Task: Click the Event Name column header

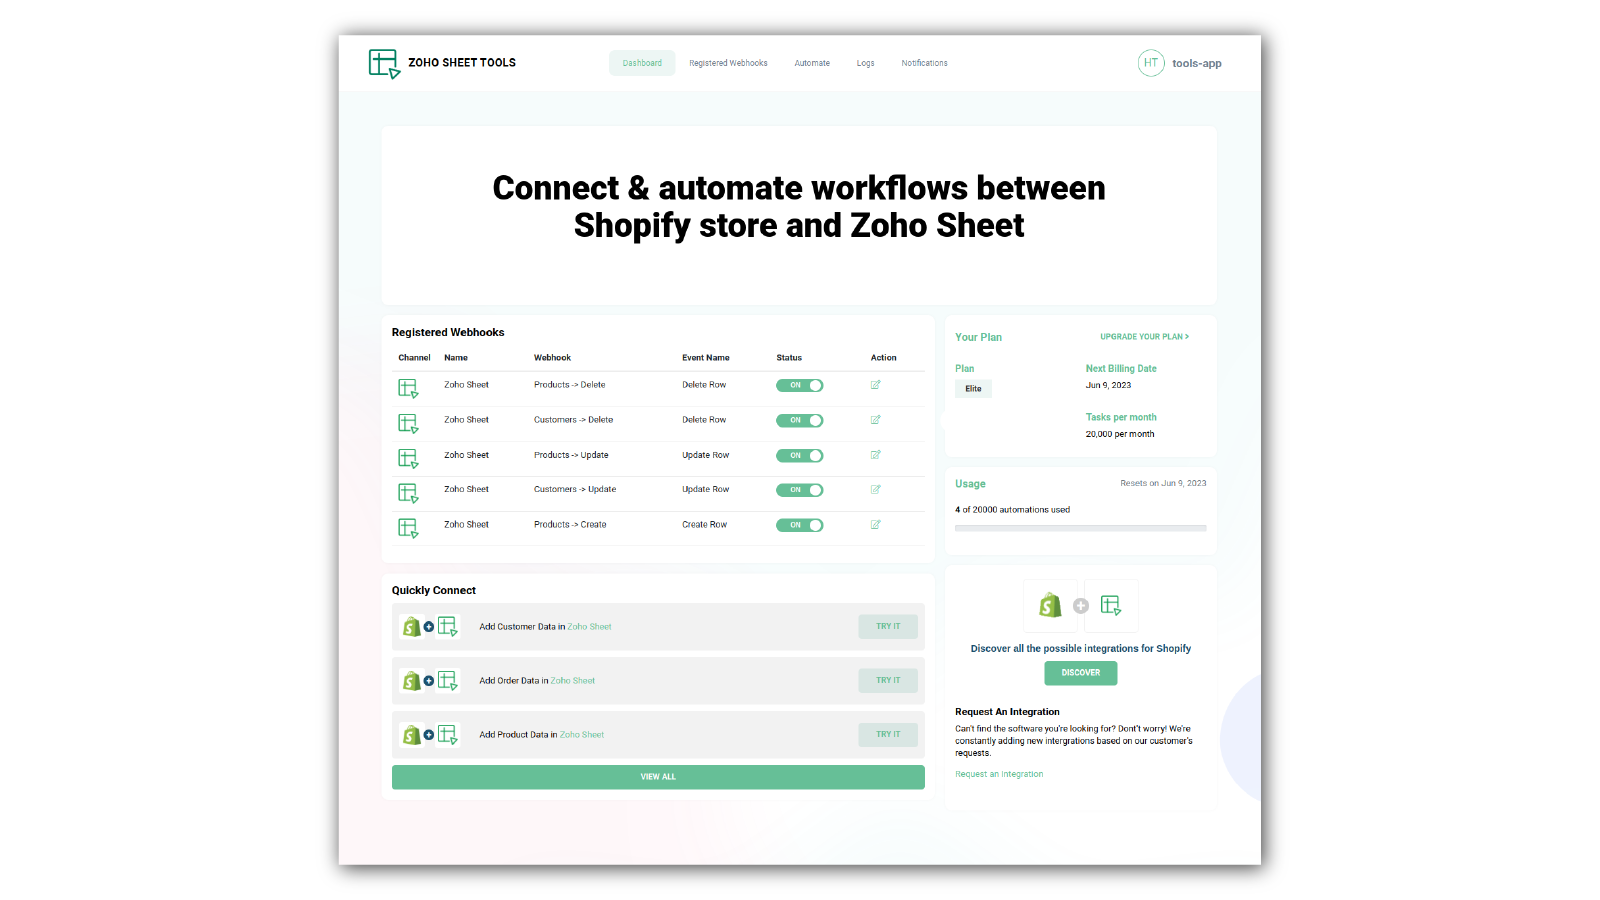Action: tap(706, 358)
